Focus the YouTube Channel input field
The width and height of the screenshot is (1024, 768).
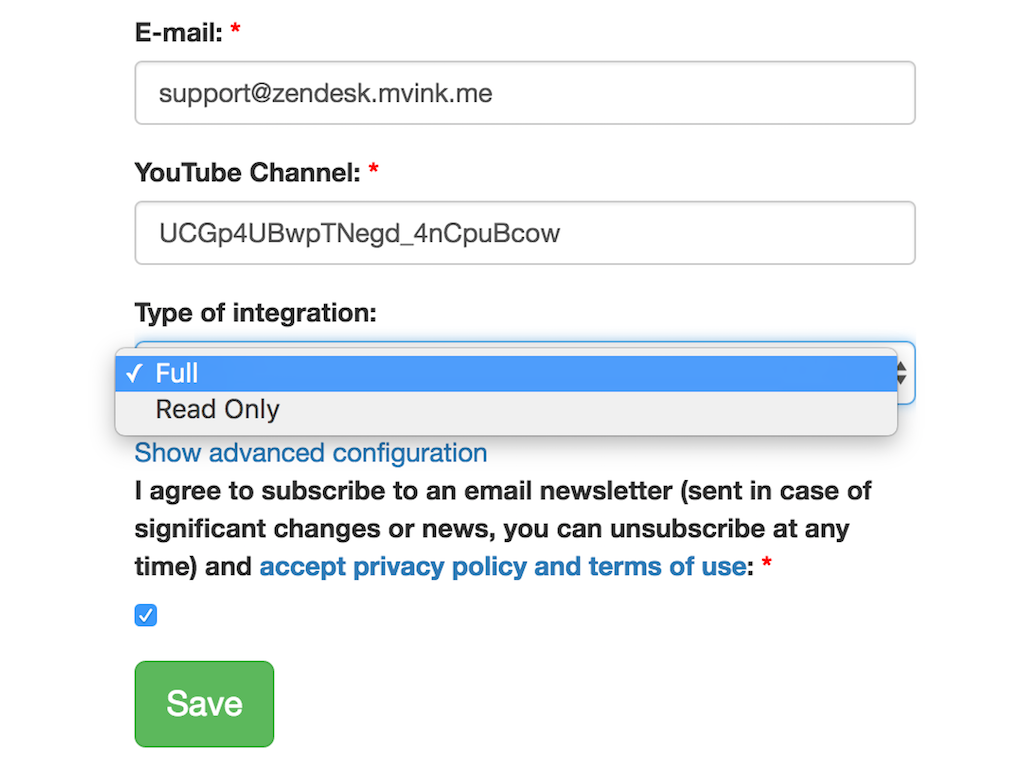524,233
